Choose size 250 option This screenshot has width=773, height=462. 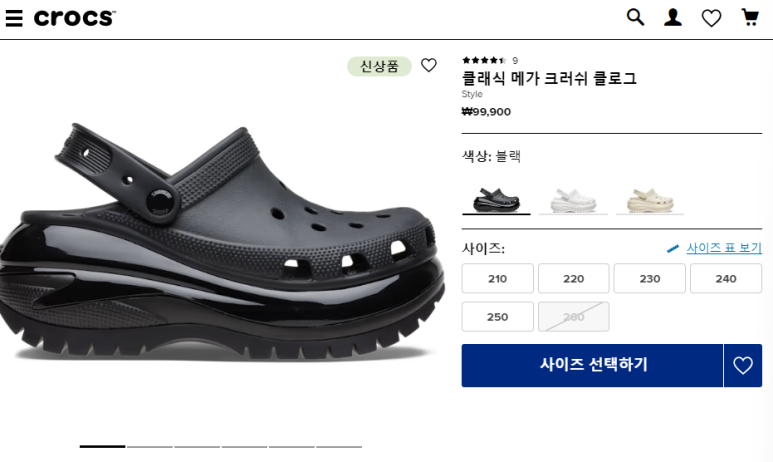click(497, 317)
